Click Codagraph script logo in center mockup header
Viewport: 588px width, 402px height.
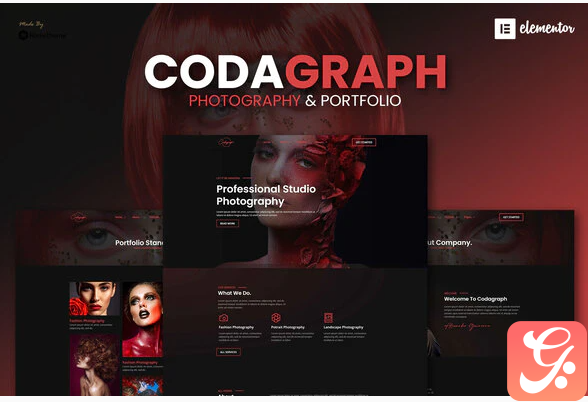(x=226, y=142)
